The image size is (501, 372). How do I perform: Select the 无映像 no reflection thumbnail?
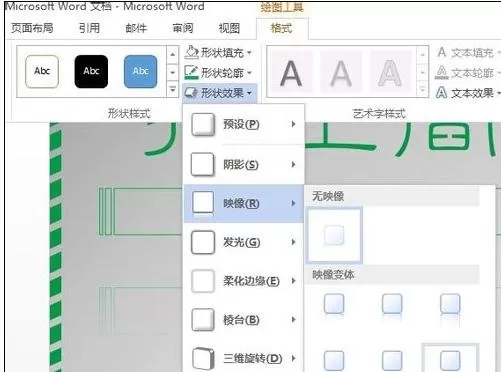334,235
